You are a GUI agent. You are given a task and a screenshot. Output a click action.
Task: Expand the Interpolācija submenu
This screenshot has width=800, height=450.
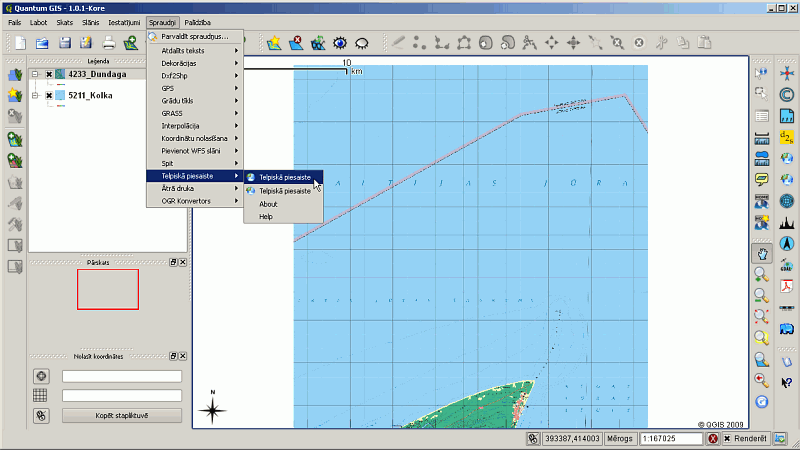(x=195, y=126)
